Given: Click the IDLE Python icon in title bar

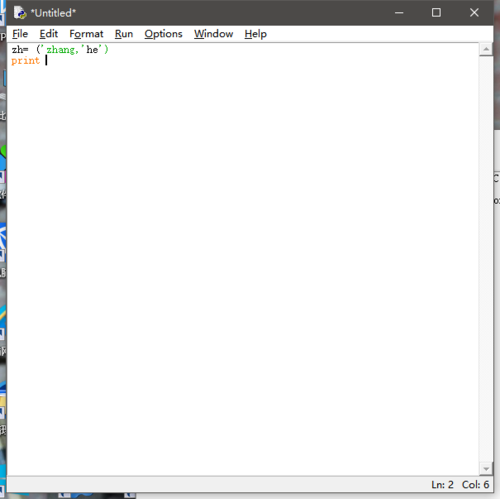Looking at the screenshot, I should 20,13.
